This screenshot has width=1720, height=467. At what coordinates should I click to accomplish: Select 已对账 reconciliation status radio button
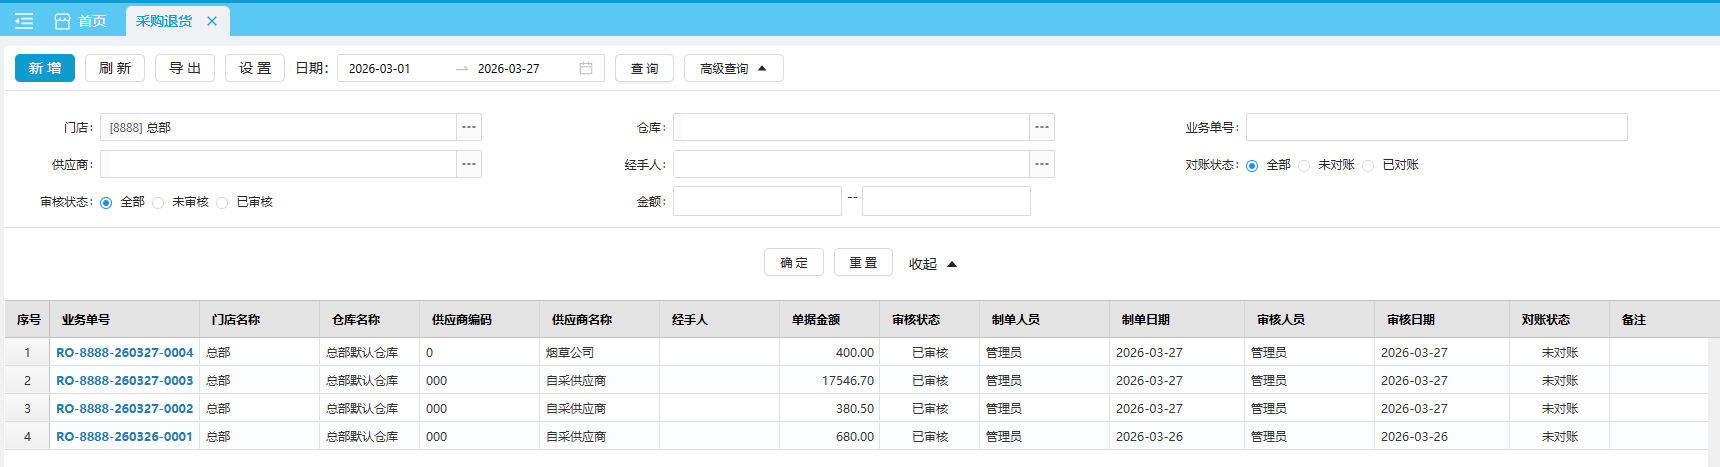tap(1369, 166)
